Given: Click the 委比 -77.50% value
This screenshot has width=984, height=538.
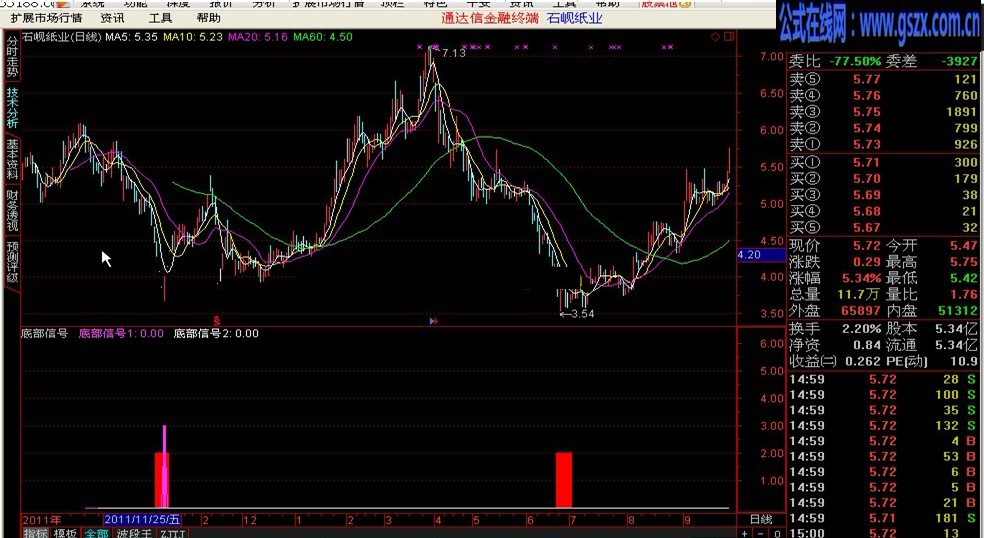Looking at the screenshot, I should 855,62.
